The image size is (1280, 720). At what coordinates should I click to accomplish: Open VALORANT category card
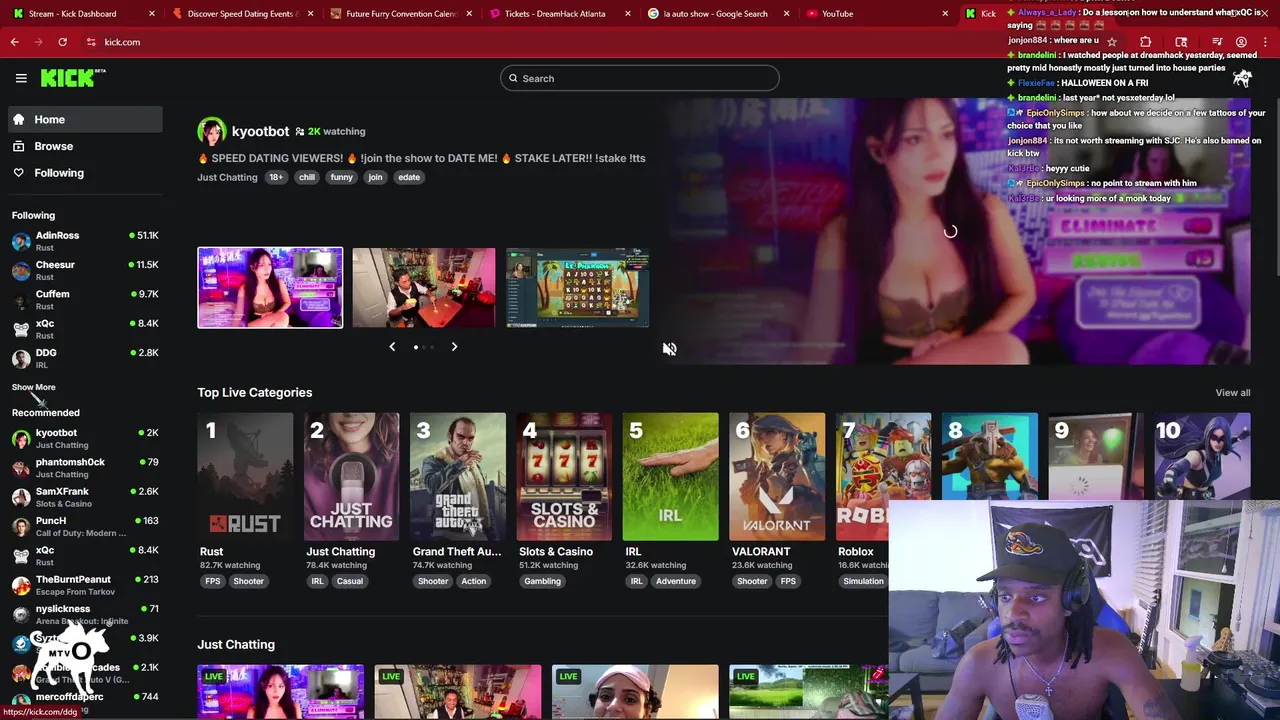pyautogui.click(x=777, y=477)
